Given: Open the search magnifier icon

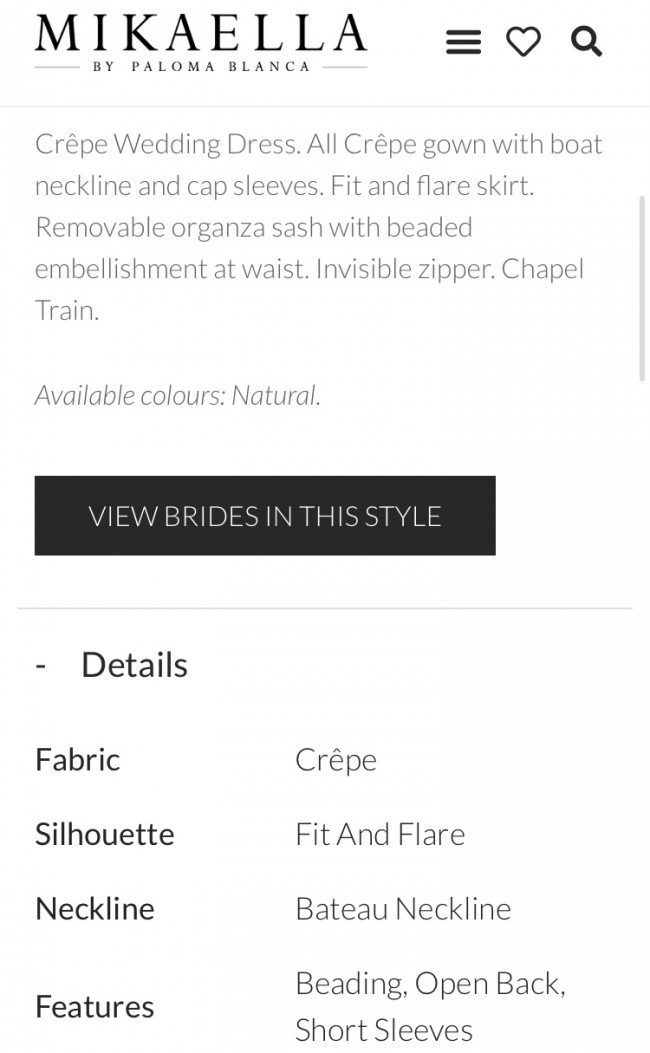Looking at the screenshot, I should click(x=586, y=41).
